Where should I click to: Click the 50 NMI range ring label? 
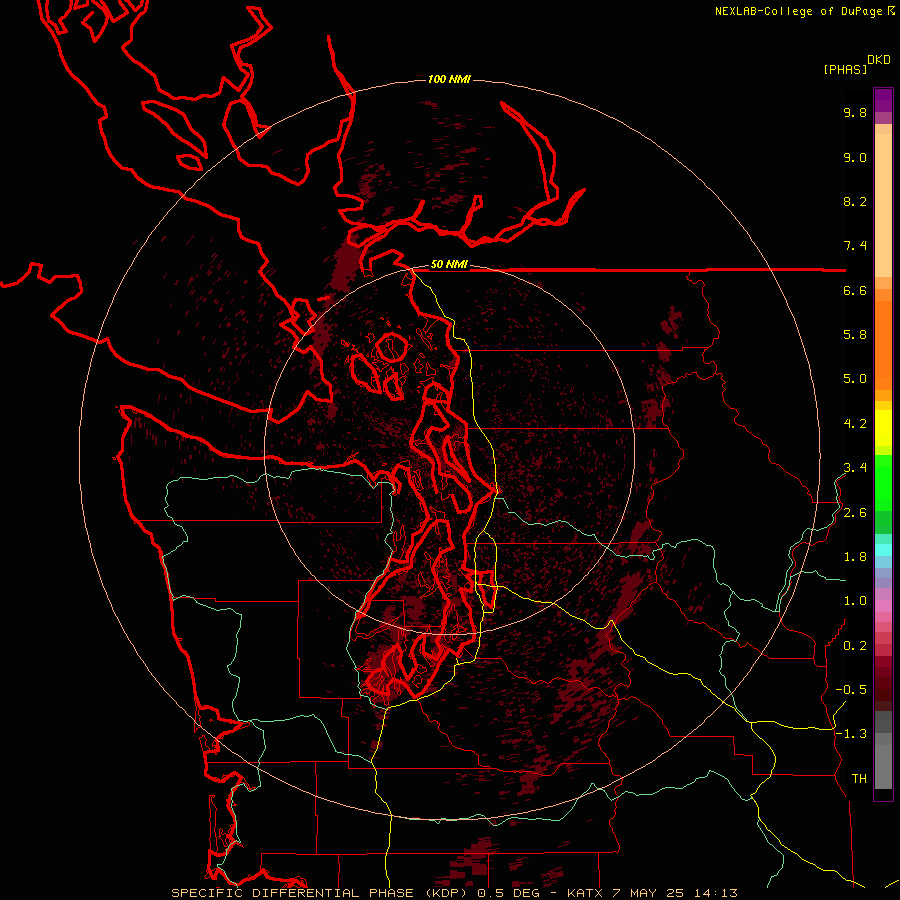click(449, 264)
